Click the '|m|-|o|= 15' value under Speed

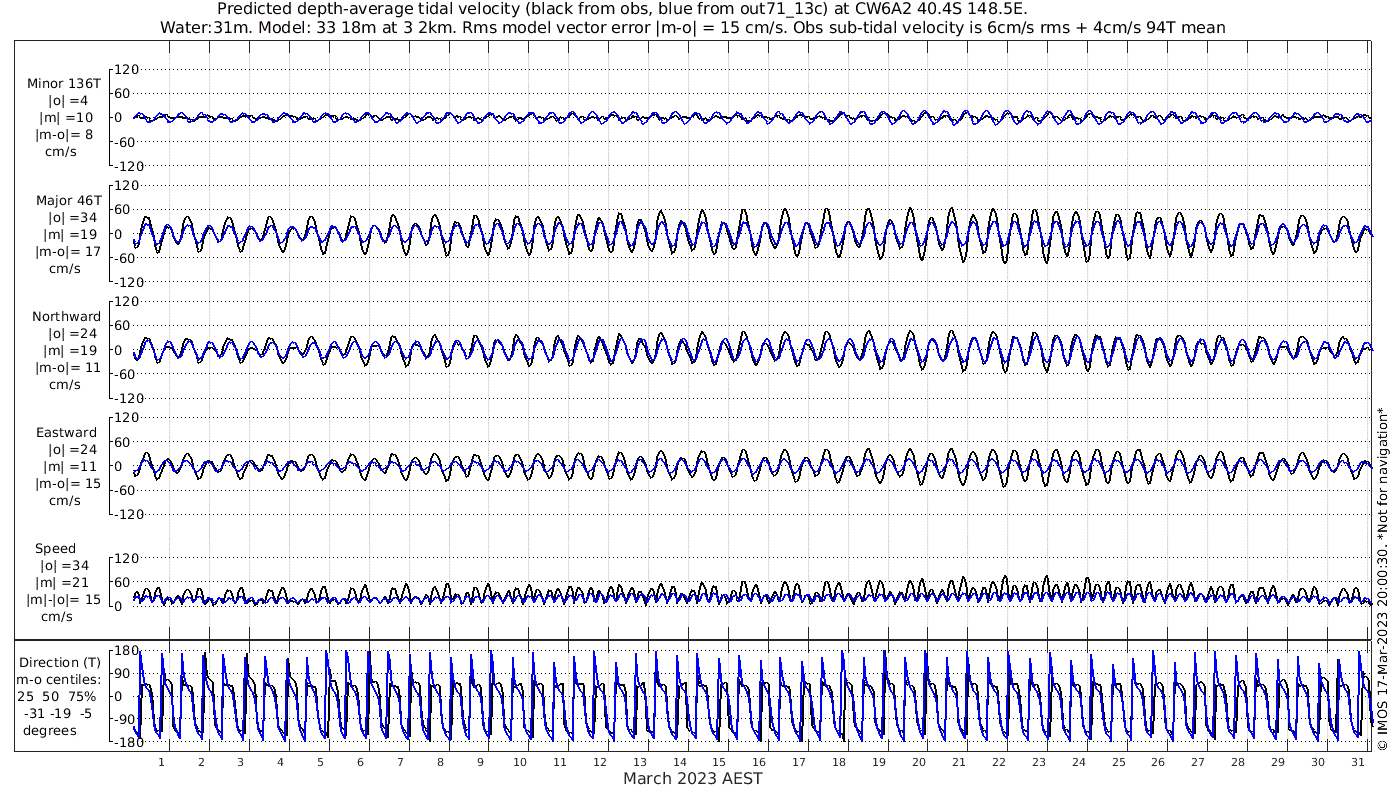point(64,600)
